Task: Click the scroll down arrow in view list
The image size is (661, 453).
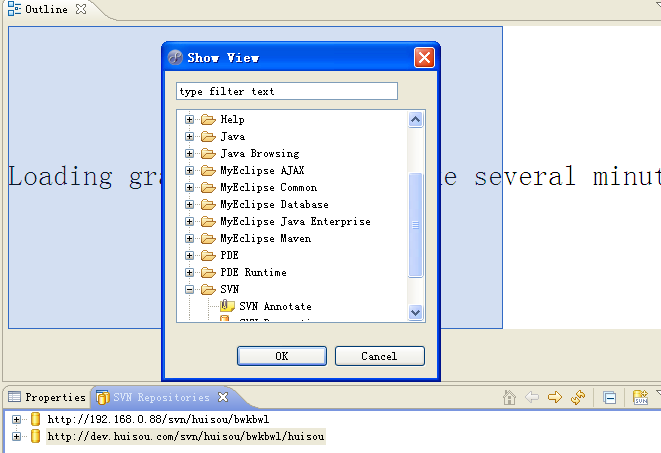Action: click(x=415, y=313)
